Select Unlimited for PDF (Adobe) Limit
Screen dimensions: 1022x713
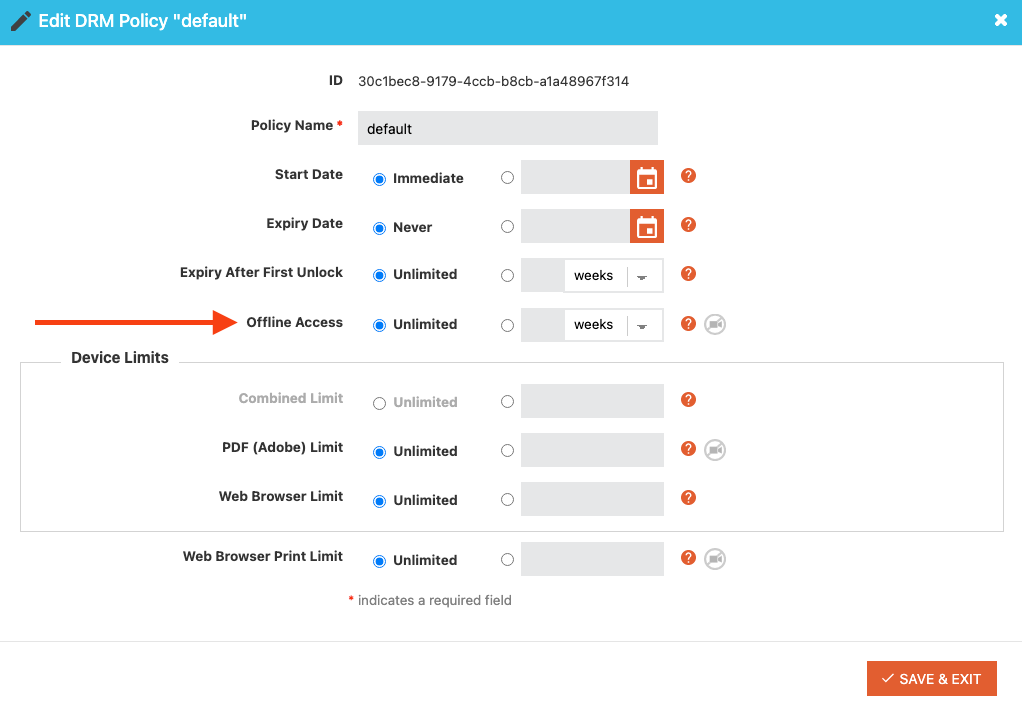pos(379,452)
